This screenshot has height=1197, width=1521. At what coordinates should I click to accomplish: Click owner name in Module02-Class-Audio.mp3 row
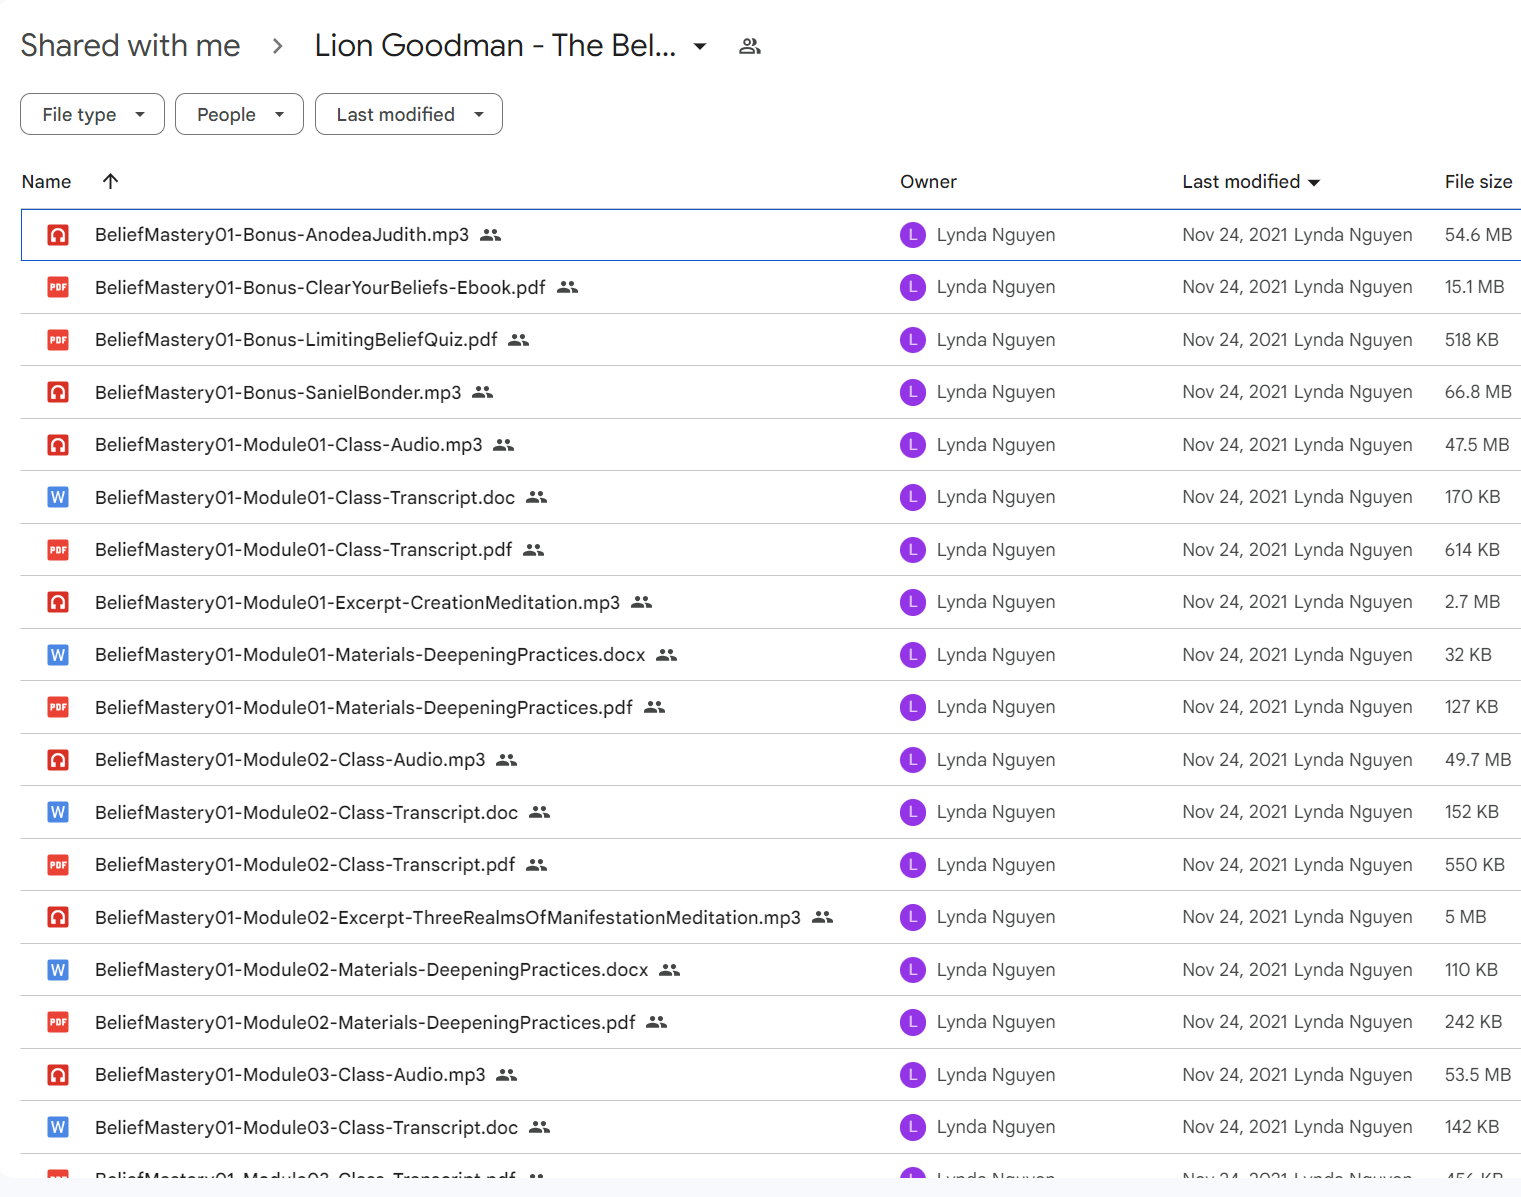tap(996, 760)
